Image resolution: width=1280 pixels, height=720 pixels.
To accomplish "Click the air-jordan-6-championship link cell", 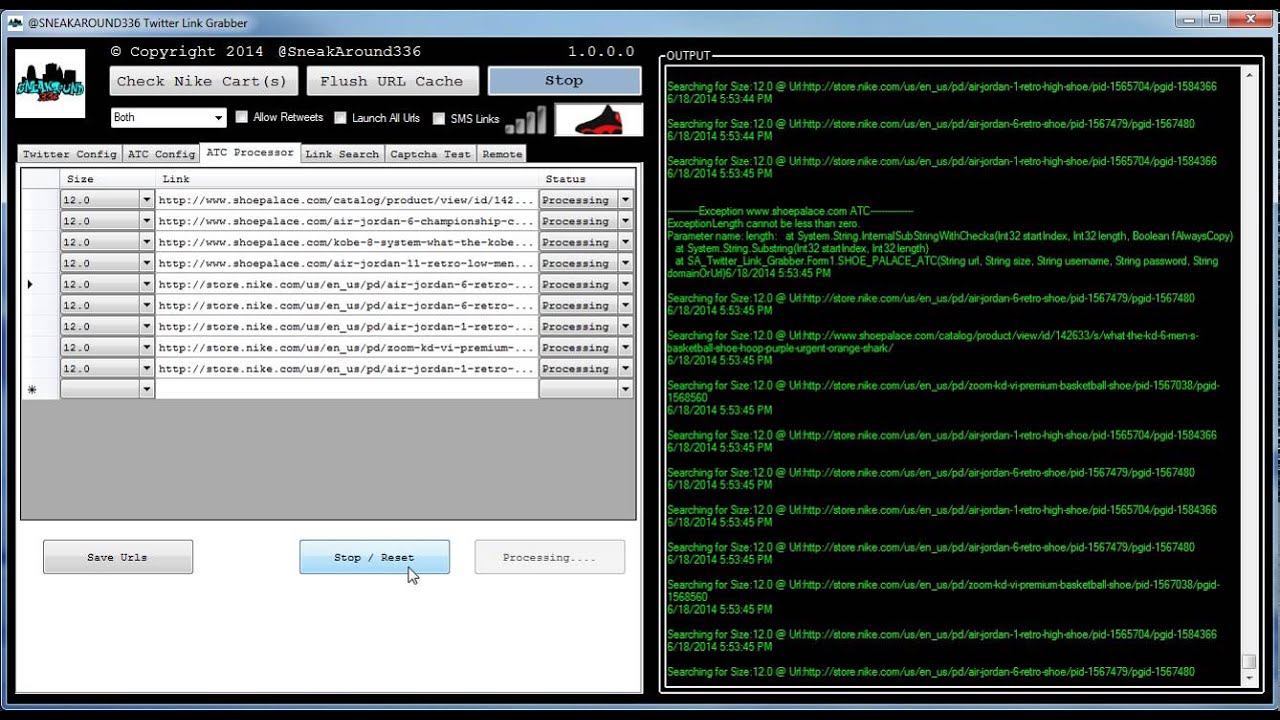I will [346, 221].
